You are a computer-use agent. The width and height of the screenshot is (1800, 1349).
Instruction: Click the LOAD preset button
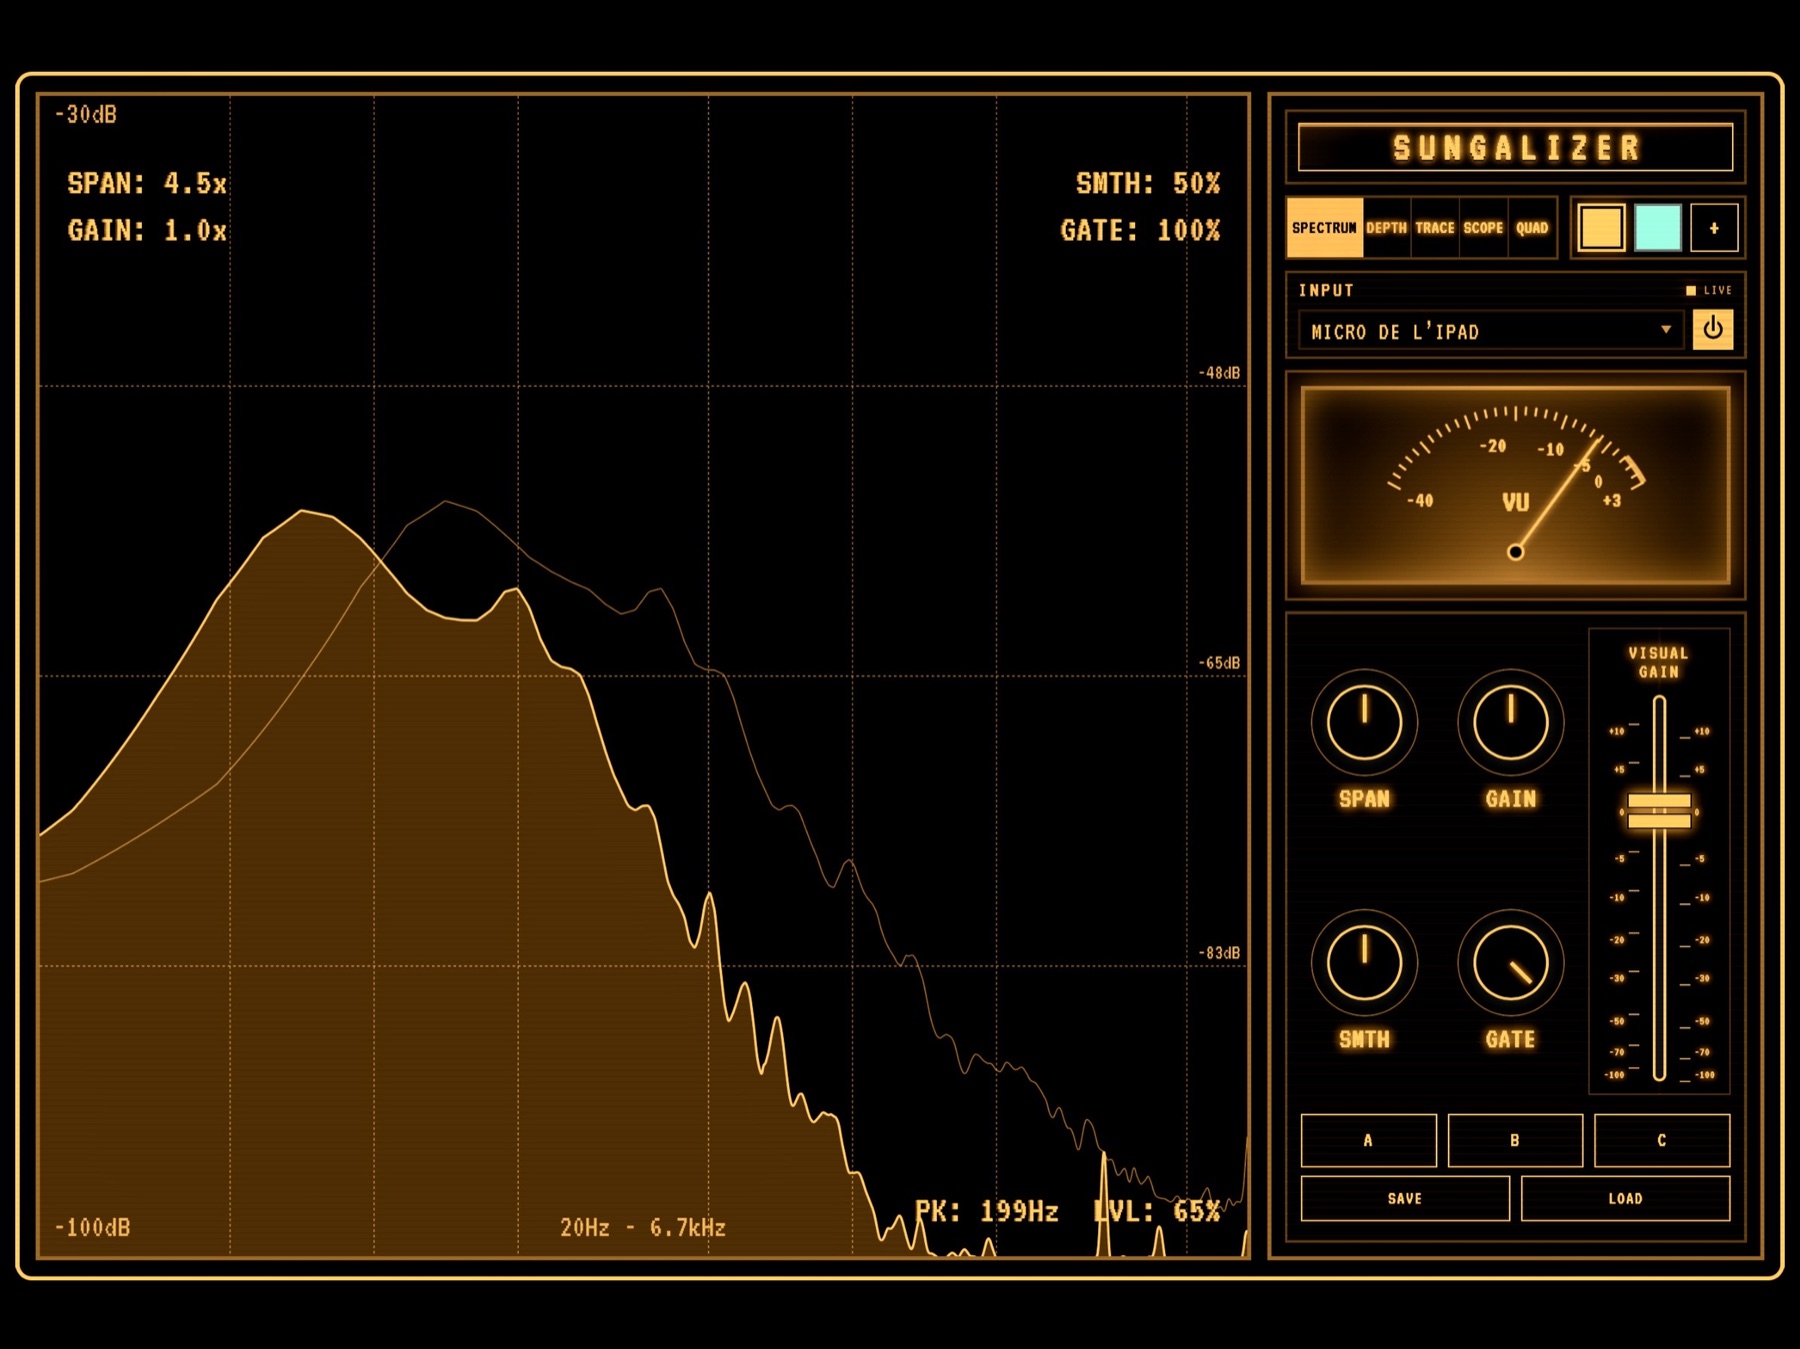[1625, 1198]
